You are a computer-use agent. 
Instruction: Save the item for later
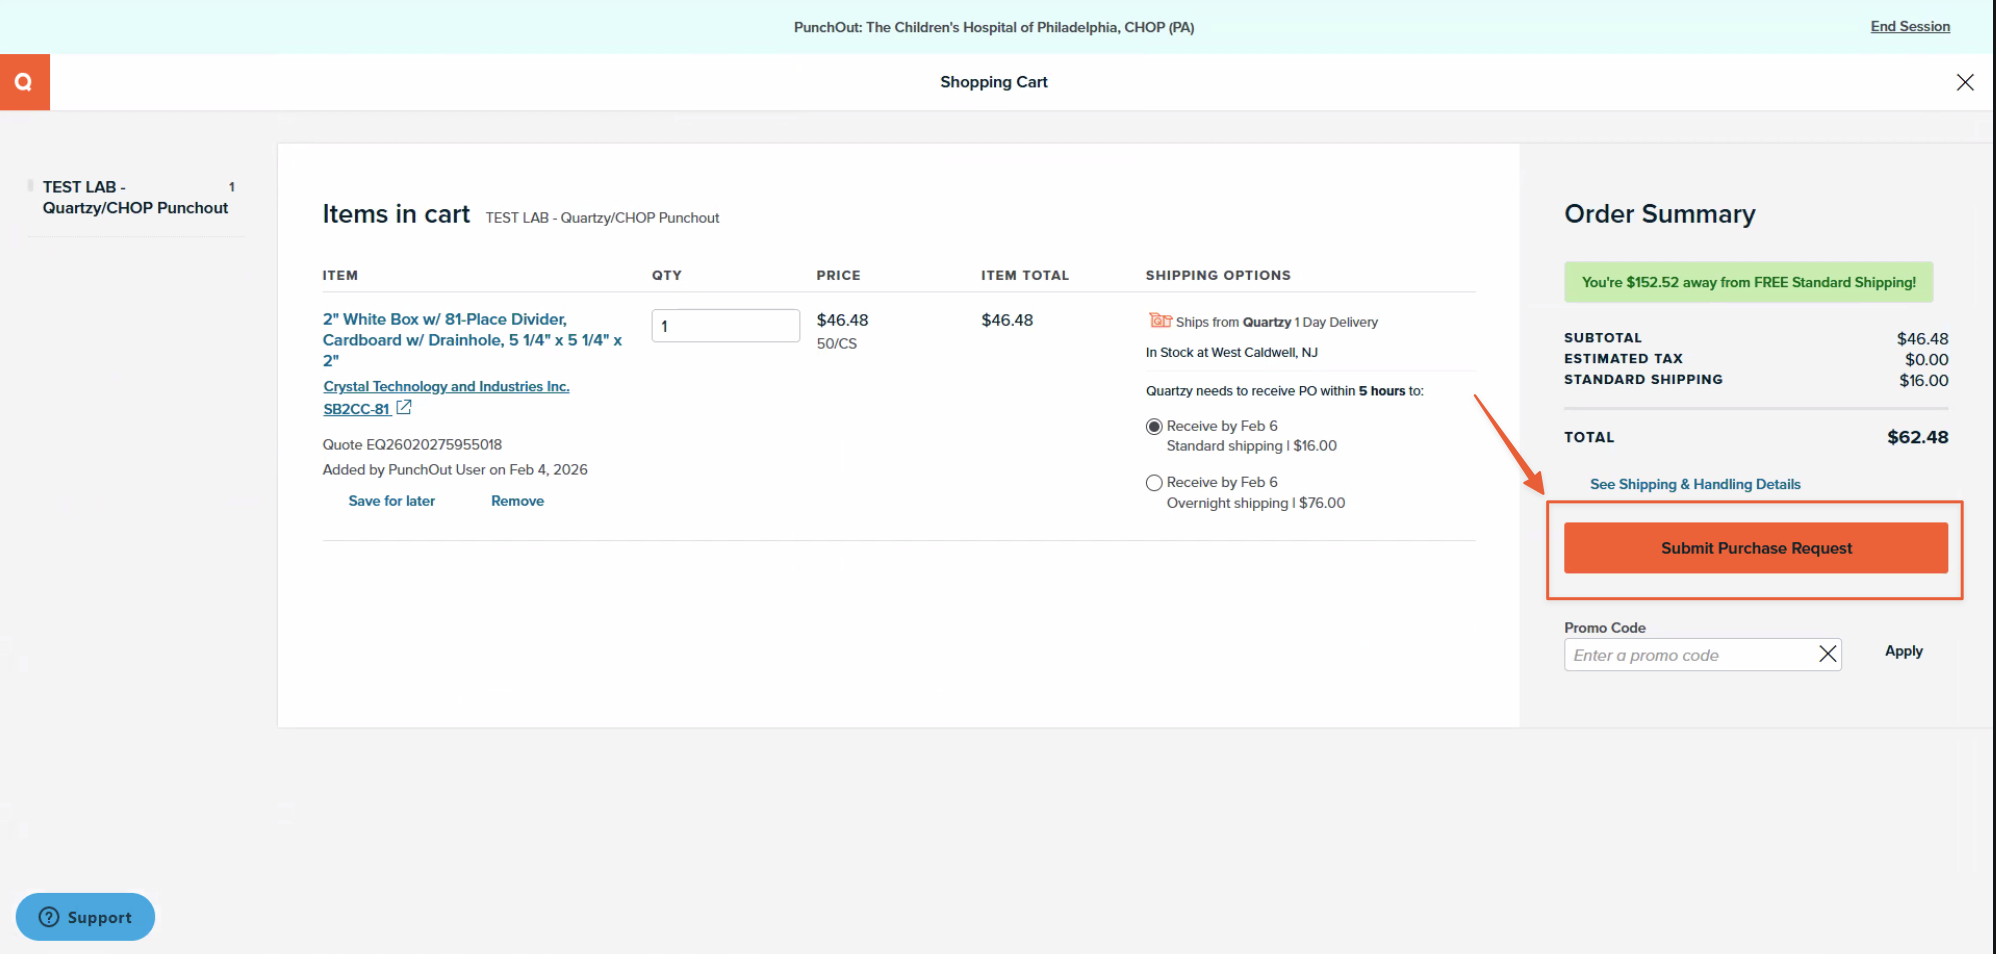[391, 501]
